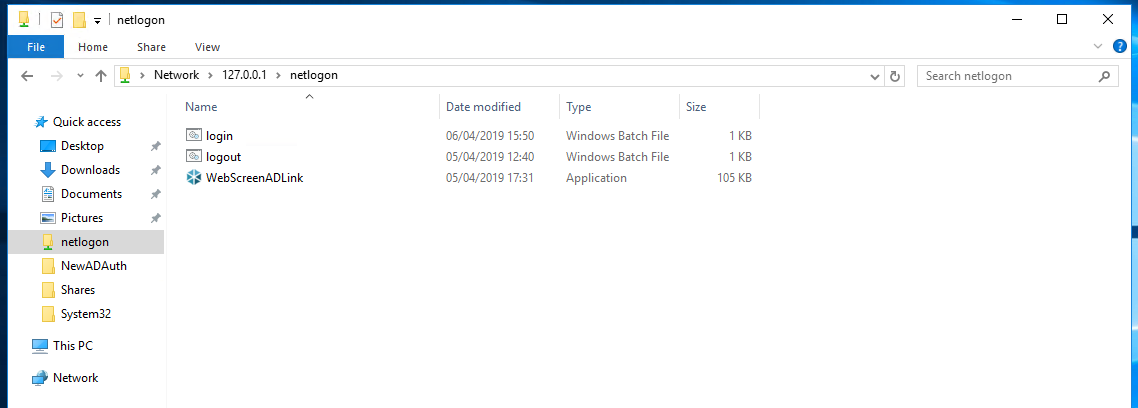Open the File menu tab
Image resolution: width=1138 pixels, height=408 pixels.
pyautogui.click(x=36, y=47)
